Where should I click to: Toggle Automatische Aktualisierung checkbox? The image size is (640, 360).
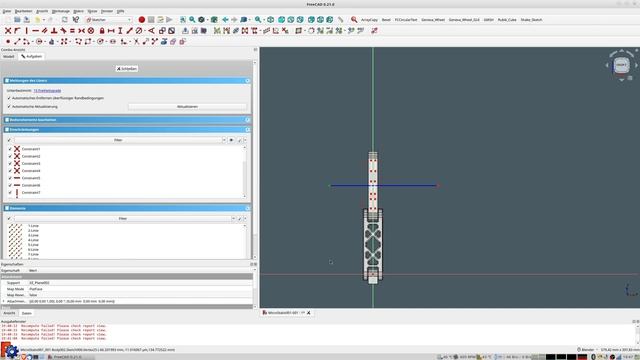[9, 107]
